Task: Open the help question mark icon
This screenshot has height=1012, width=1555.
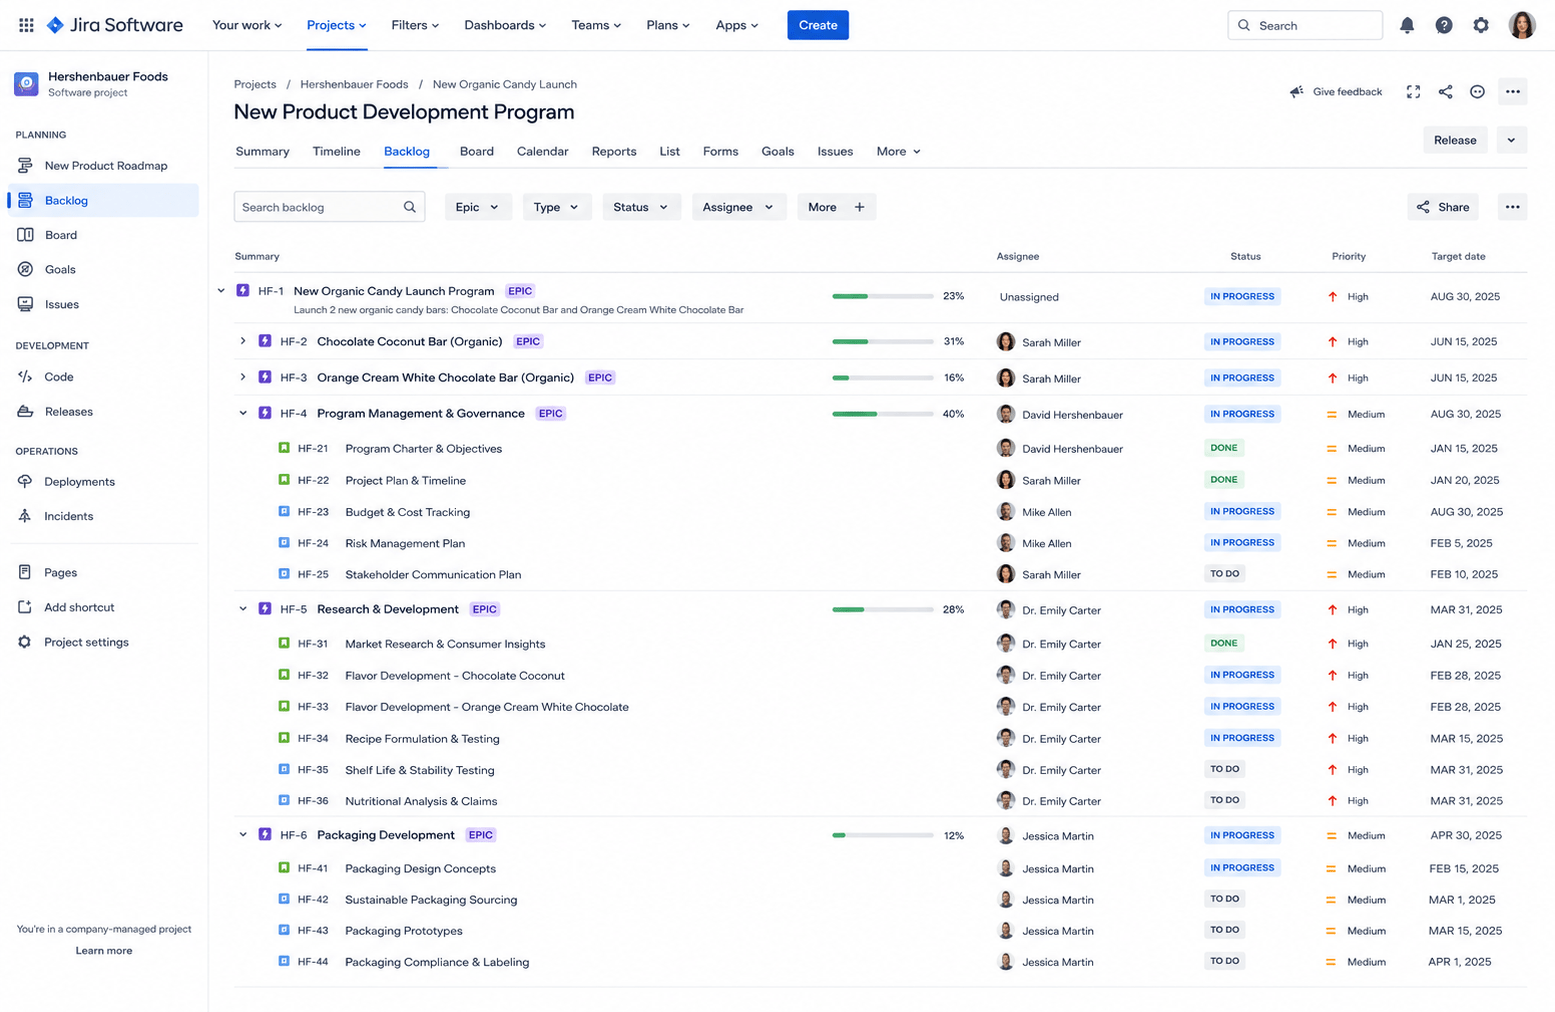Action: click(1444, 25)
